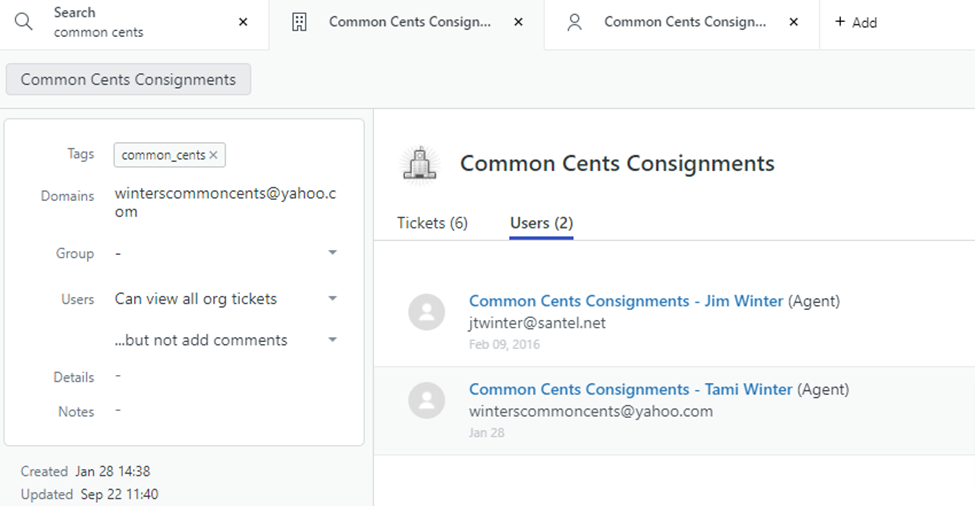Close the organization Common Cents tab
The width and height of the screenshot is (975, 506).
(518, 22)
